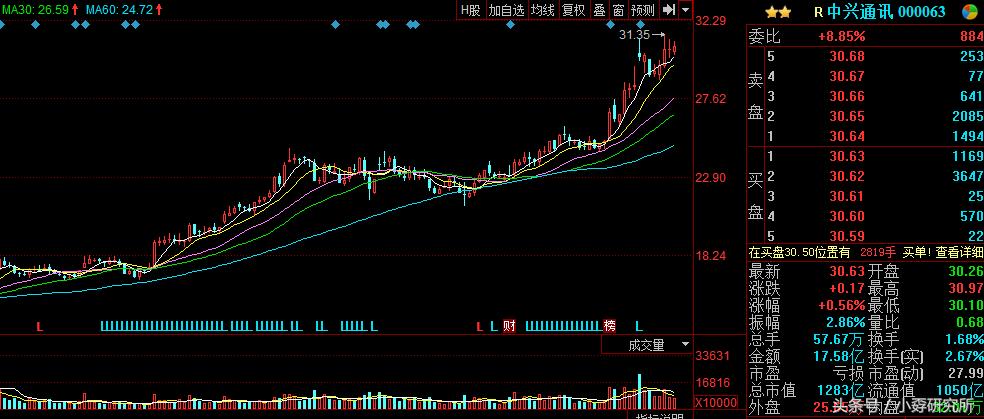
Task: Click the 金额 17.58亿 value
Action: click(840, 357)
